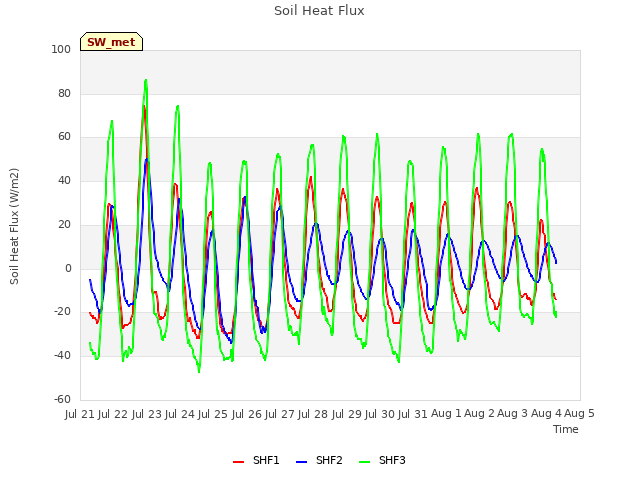Screen dimensions: 640x480
Task: Click the 80 y-axis tick label
Action: click(x=64, y=93)
